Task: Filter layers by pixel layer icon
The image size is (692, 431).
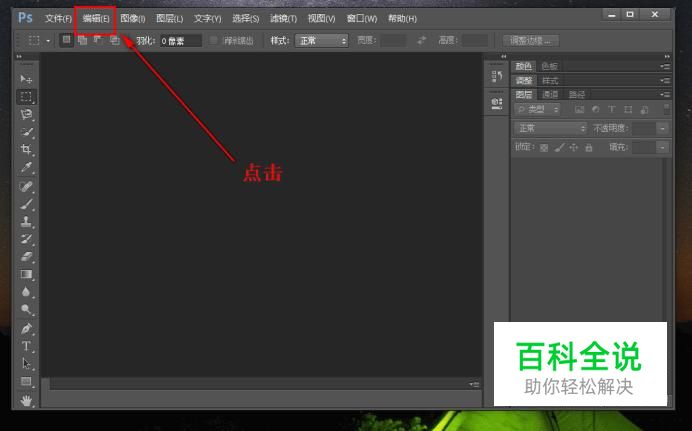Action: point(579,109)
